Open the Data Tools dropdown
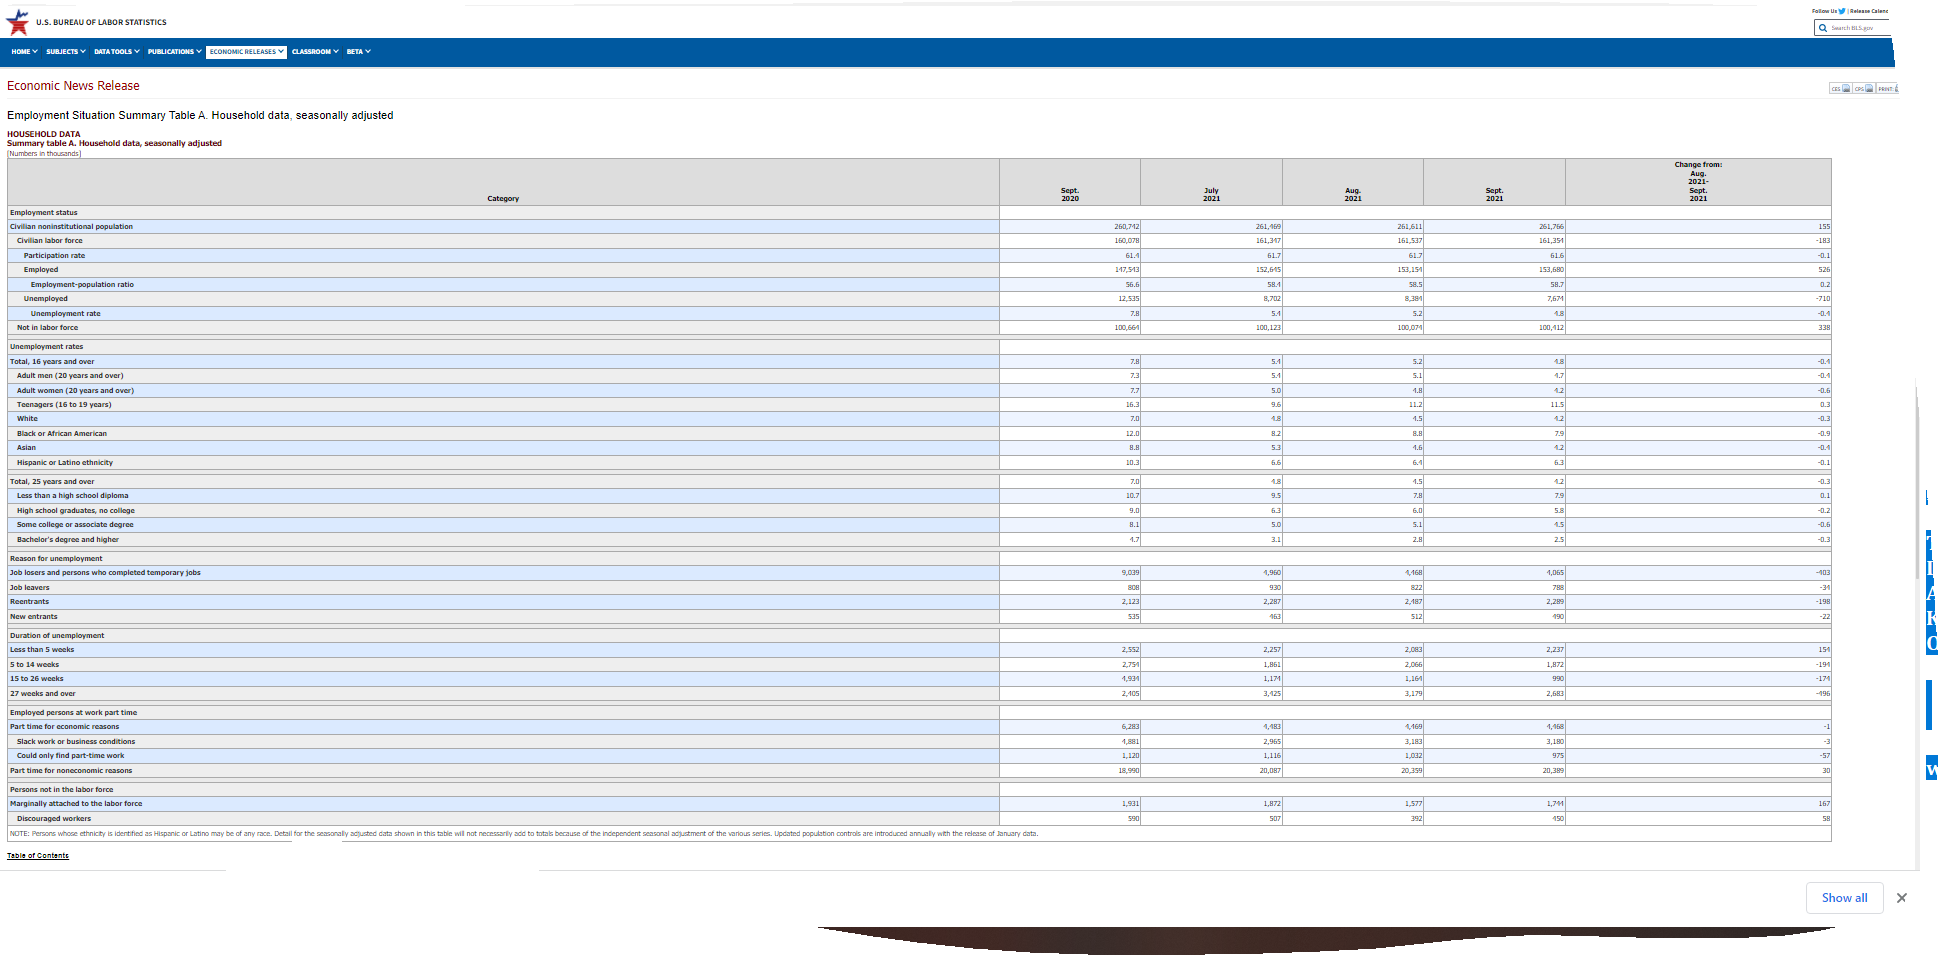The width and height of the screenshot is (1939, 955). click(x=116, y=52)
